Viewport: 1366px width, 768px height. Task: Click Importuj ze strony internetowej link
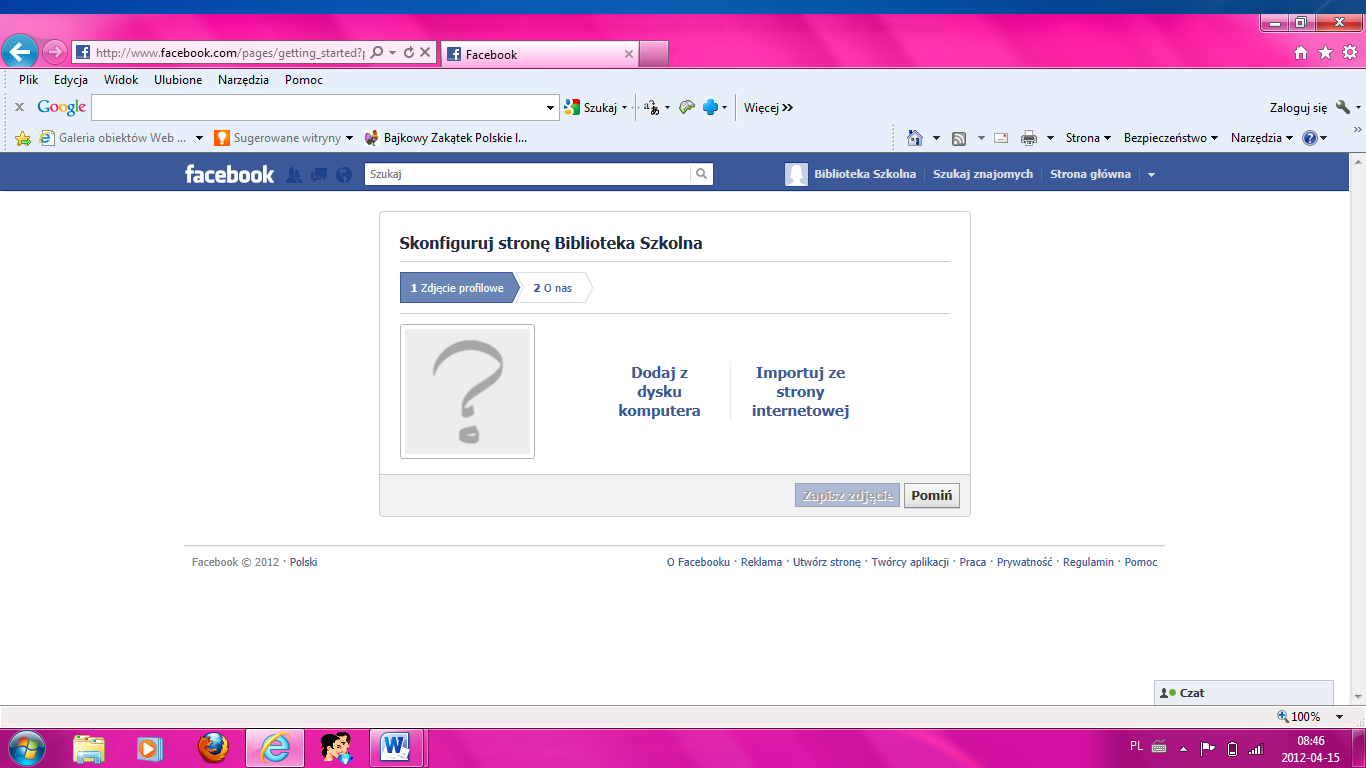tap(800, 392)
